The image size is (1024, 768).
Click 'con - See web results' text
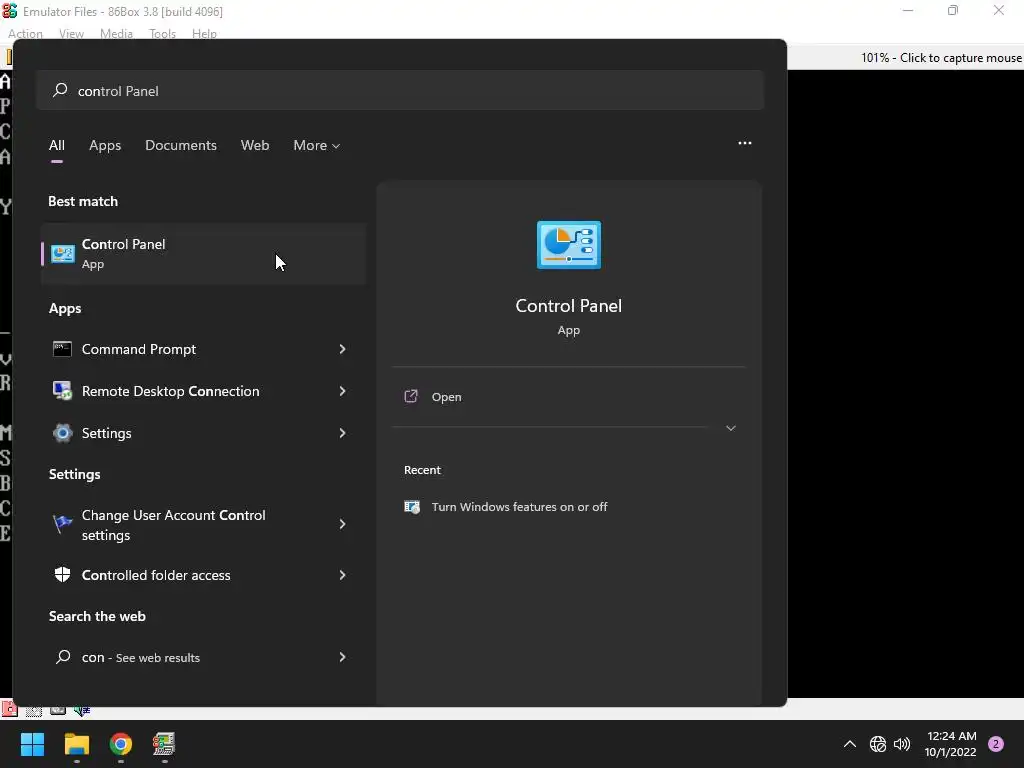click(140, 658)
